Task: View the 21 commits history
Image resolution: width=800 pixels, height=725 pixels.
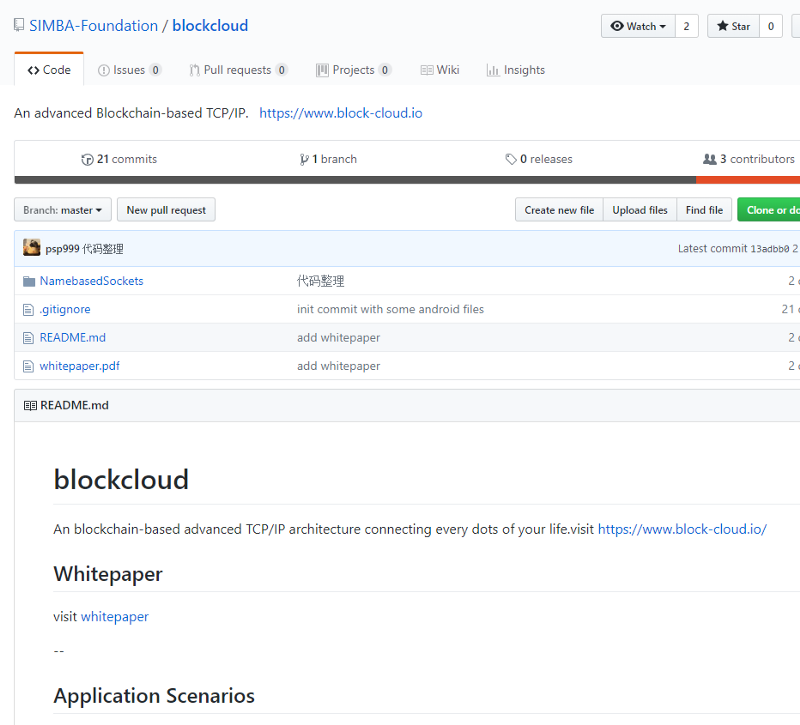Action: point(119,159)
